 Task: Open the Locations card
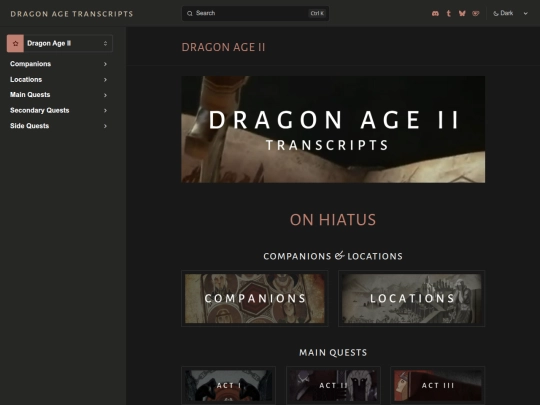[412, 298]
